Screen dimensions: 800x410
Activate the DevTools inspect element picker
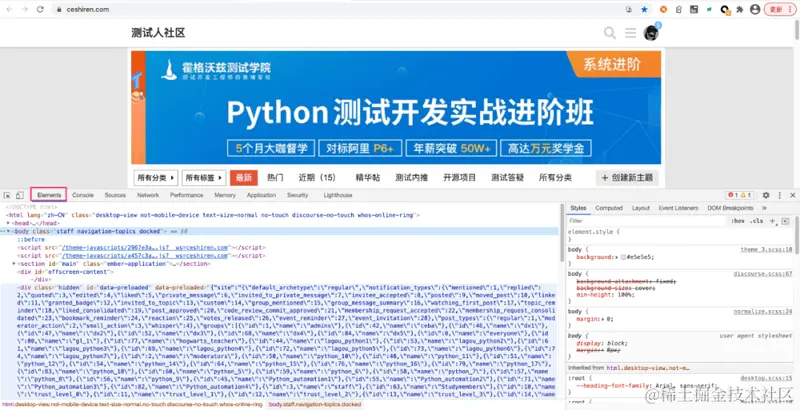(7, 195)
